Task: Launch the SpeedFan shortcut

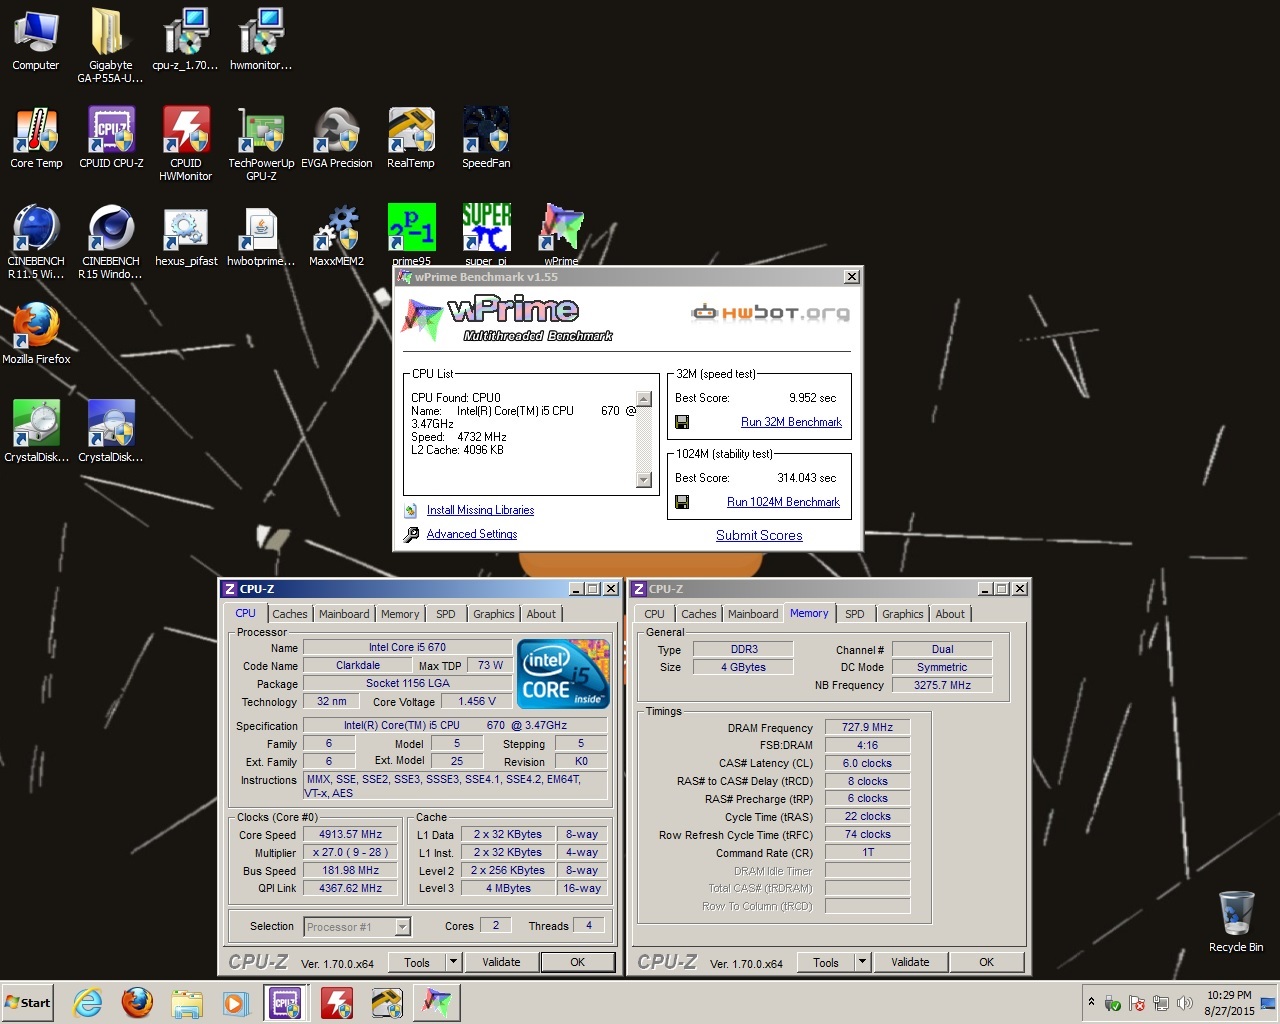Action: pyautogui.click(x=486, y=137)
